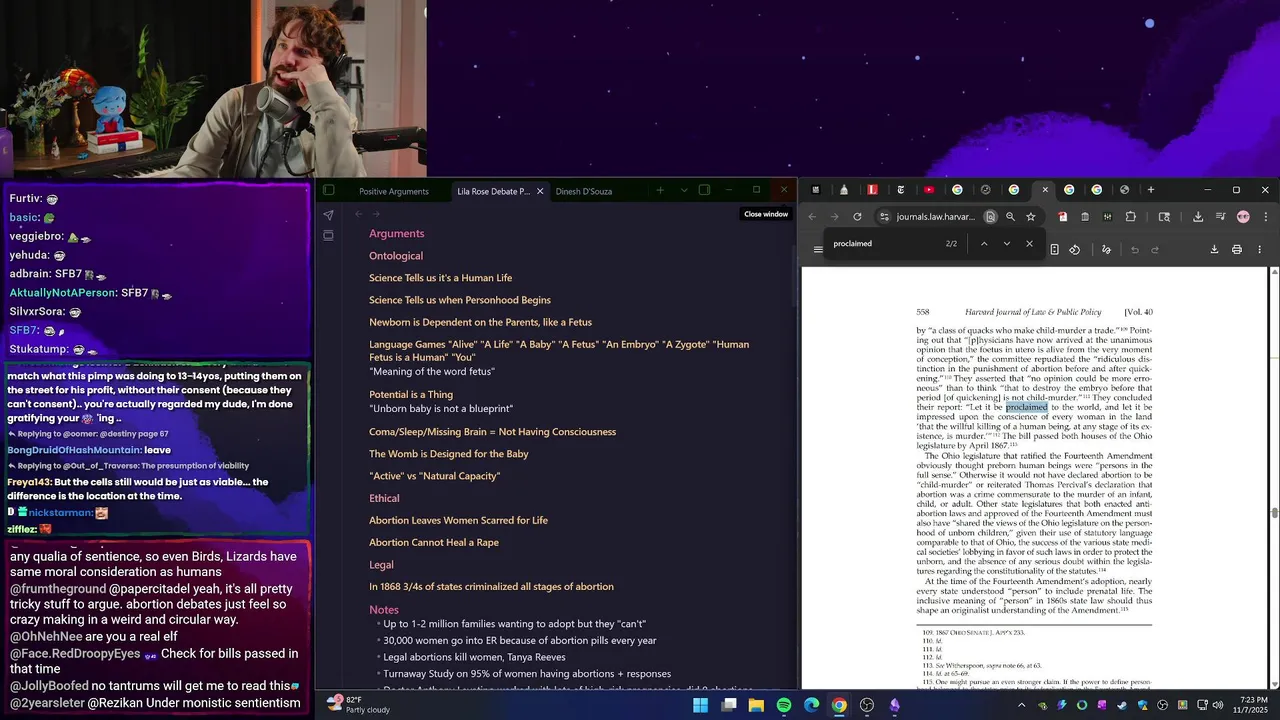Click the Notes heading
The height and width of the screenshot is (720, 1280).
[x=384, y=609]
